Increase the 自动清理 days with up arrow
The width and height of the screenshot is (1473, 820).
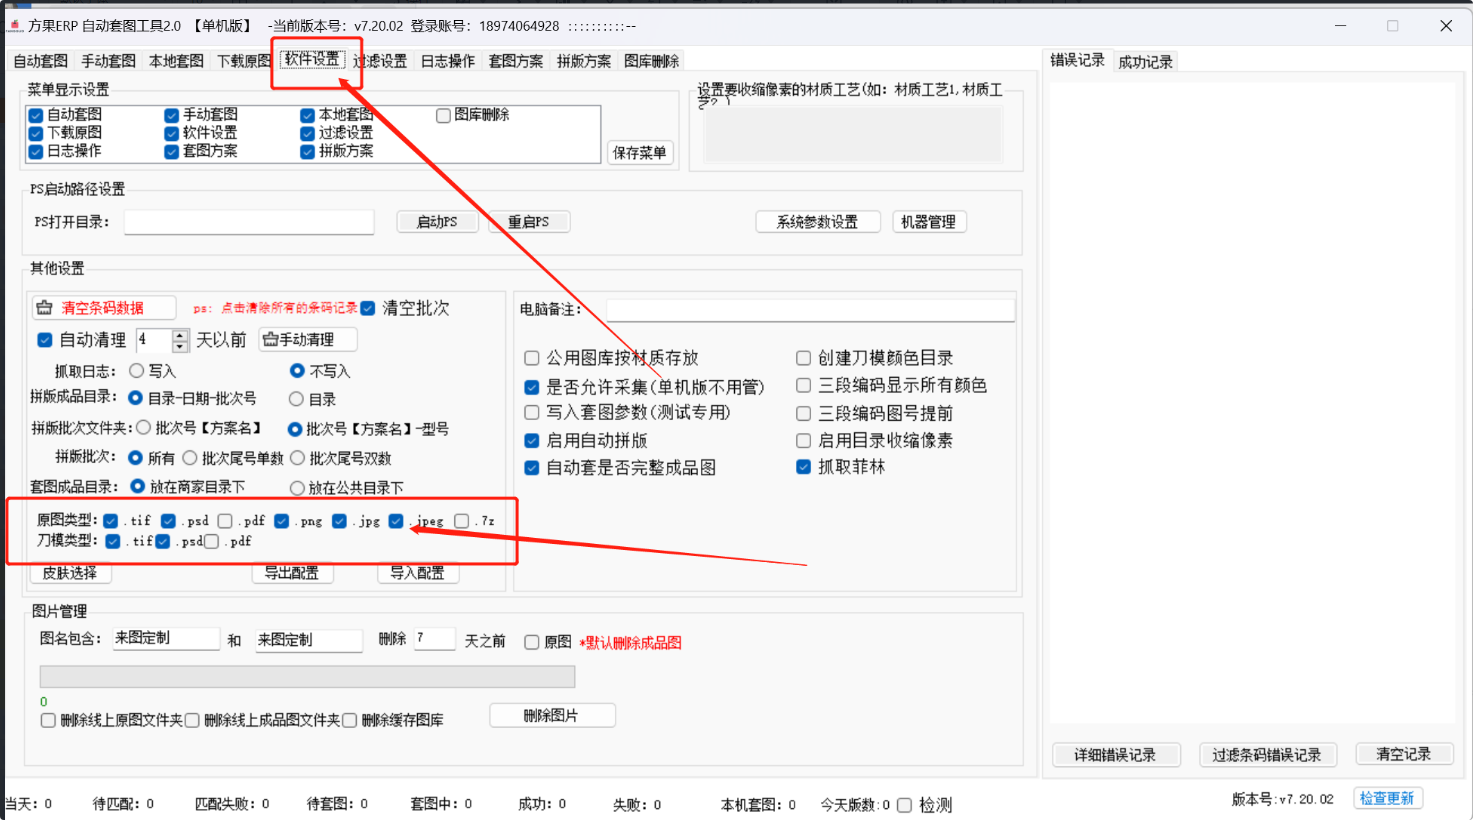pos(180,335)
